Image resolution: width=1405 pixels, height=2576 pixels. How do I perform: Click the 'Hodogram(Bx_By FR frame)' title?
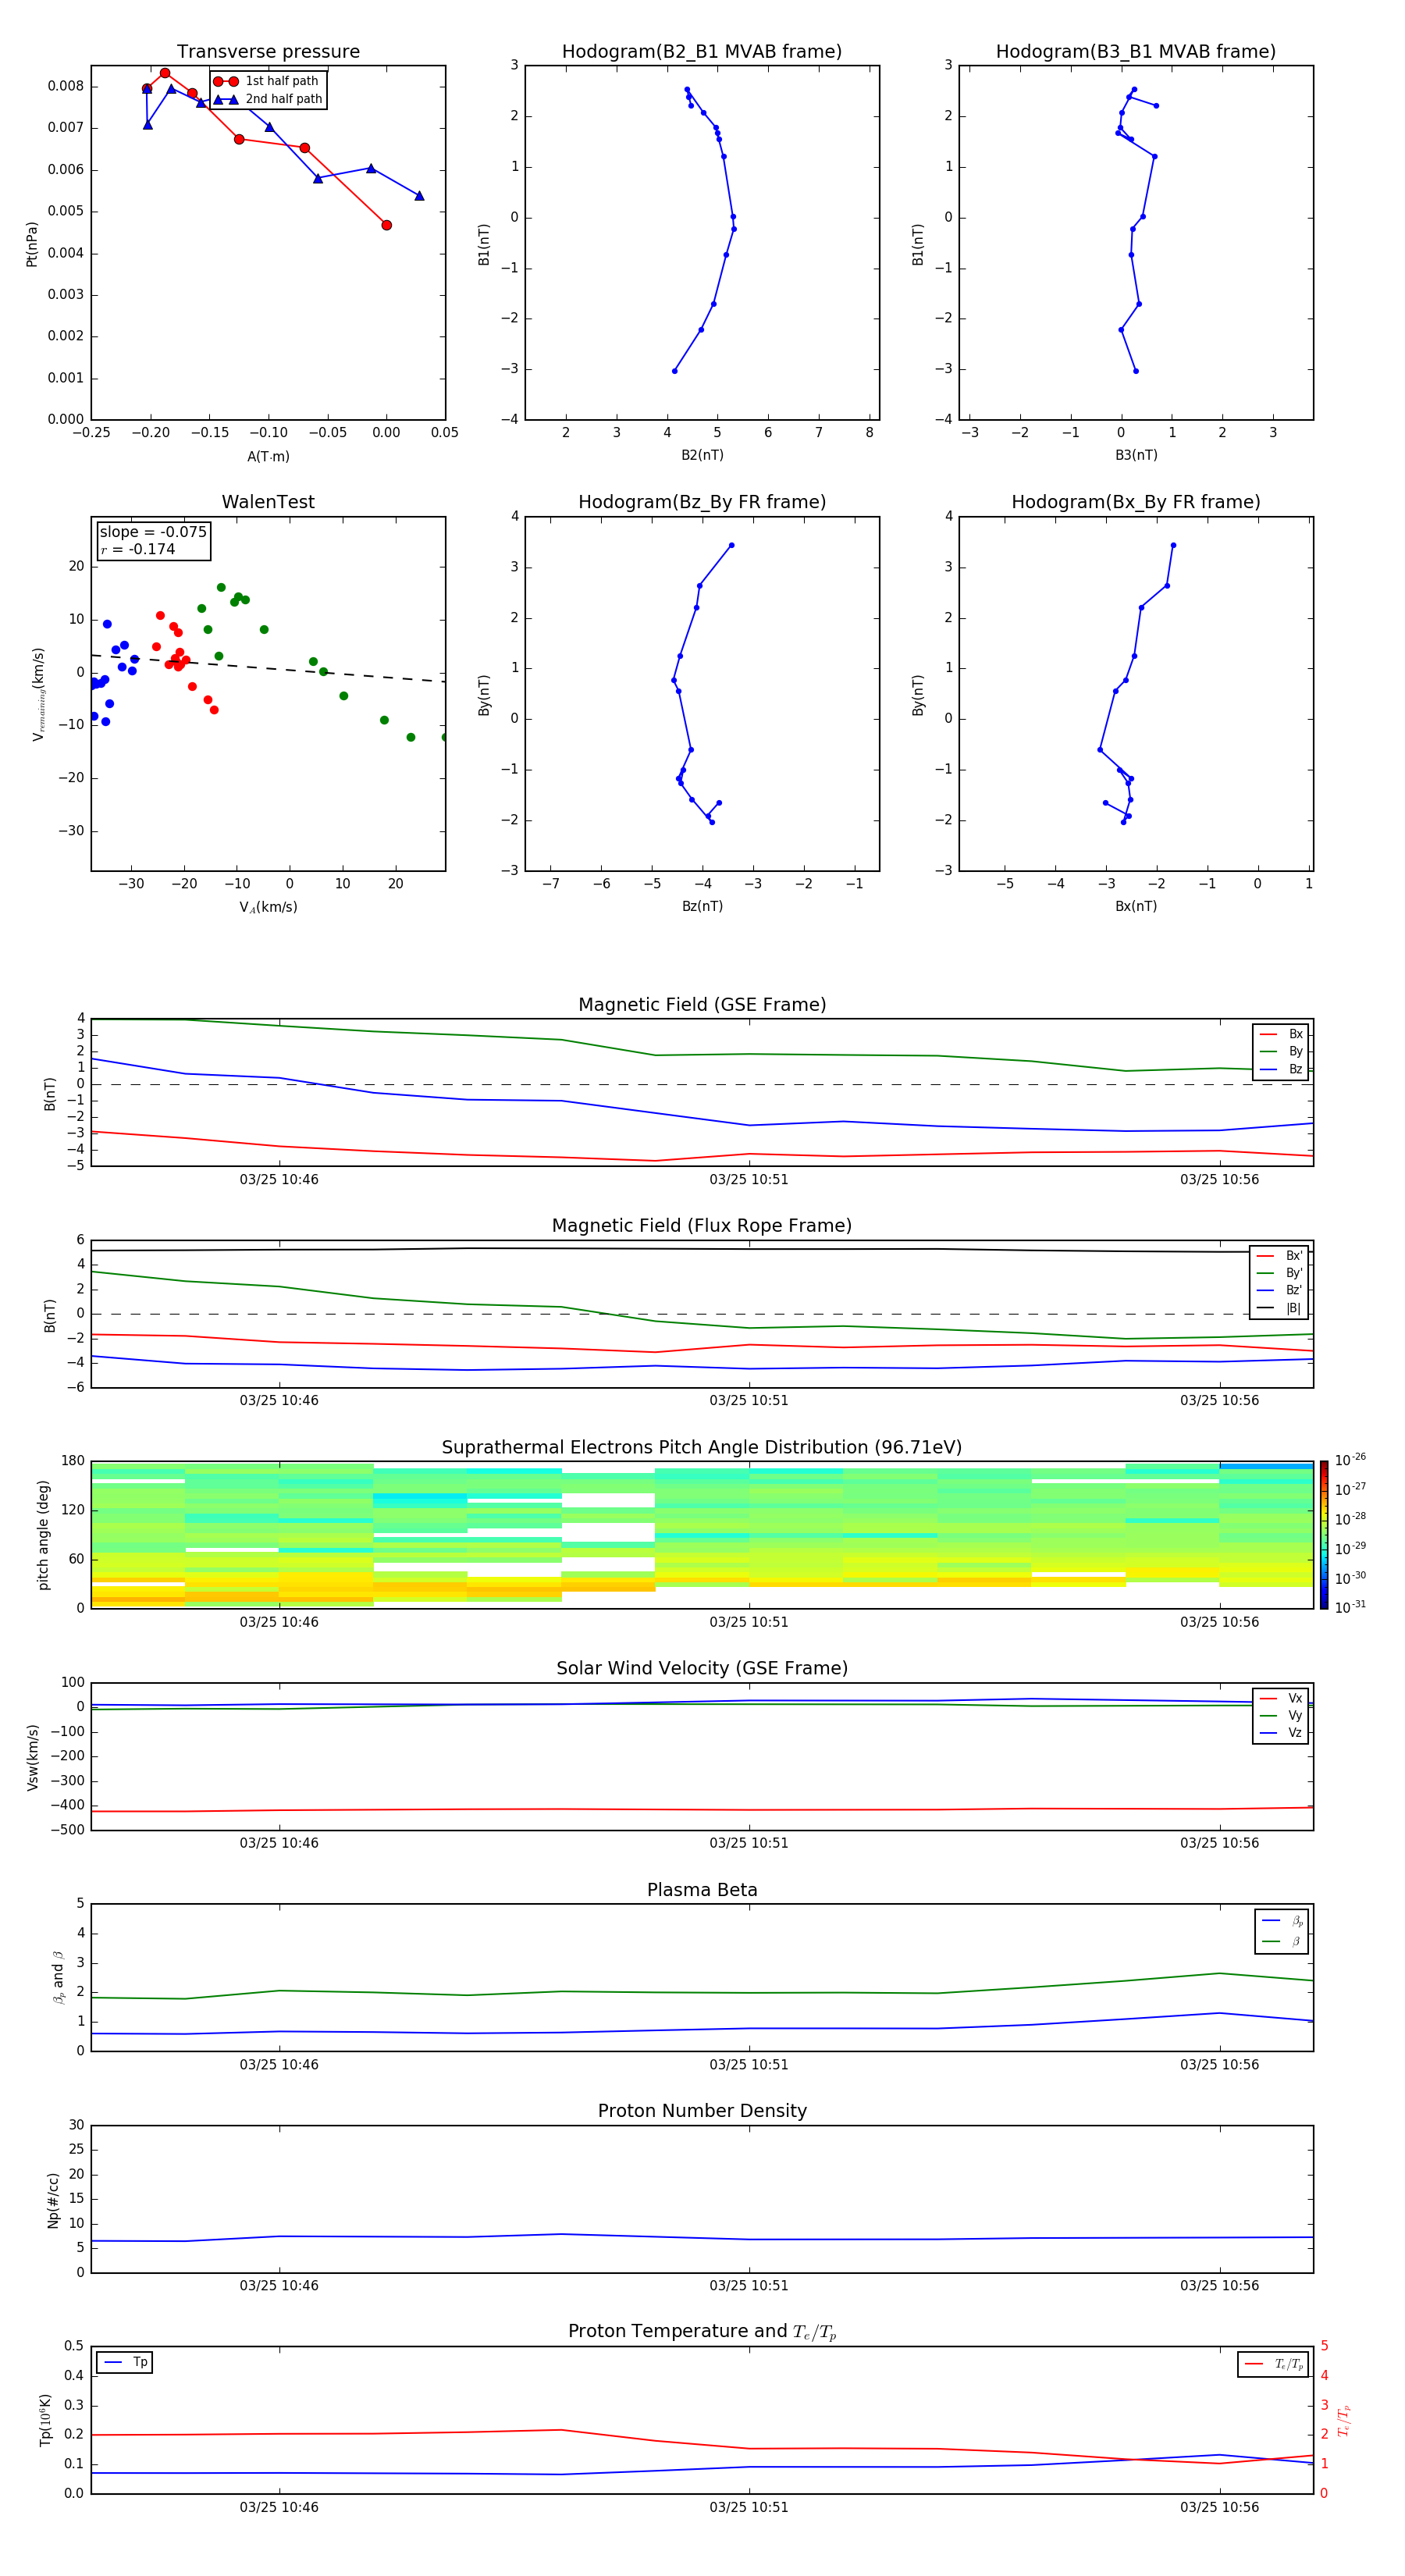point(1136,502)
